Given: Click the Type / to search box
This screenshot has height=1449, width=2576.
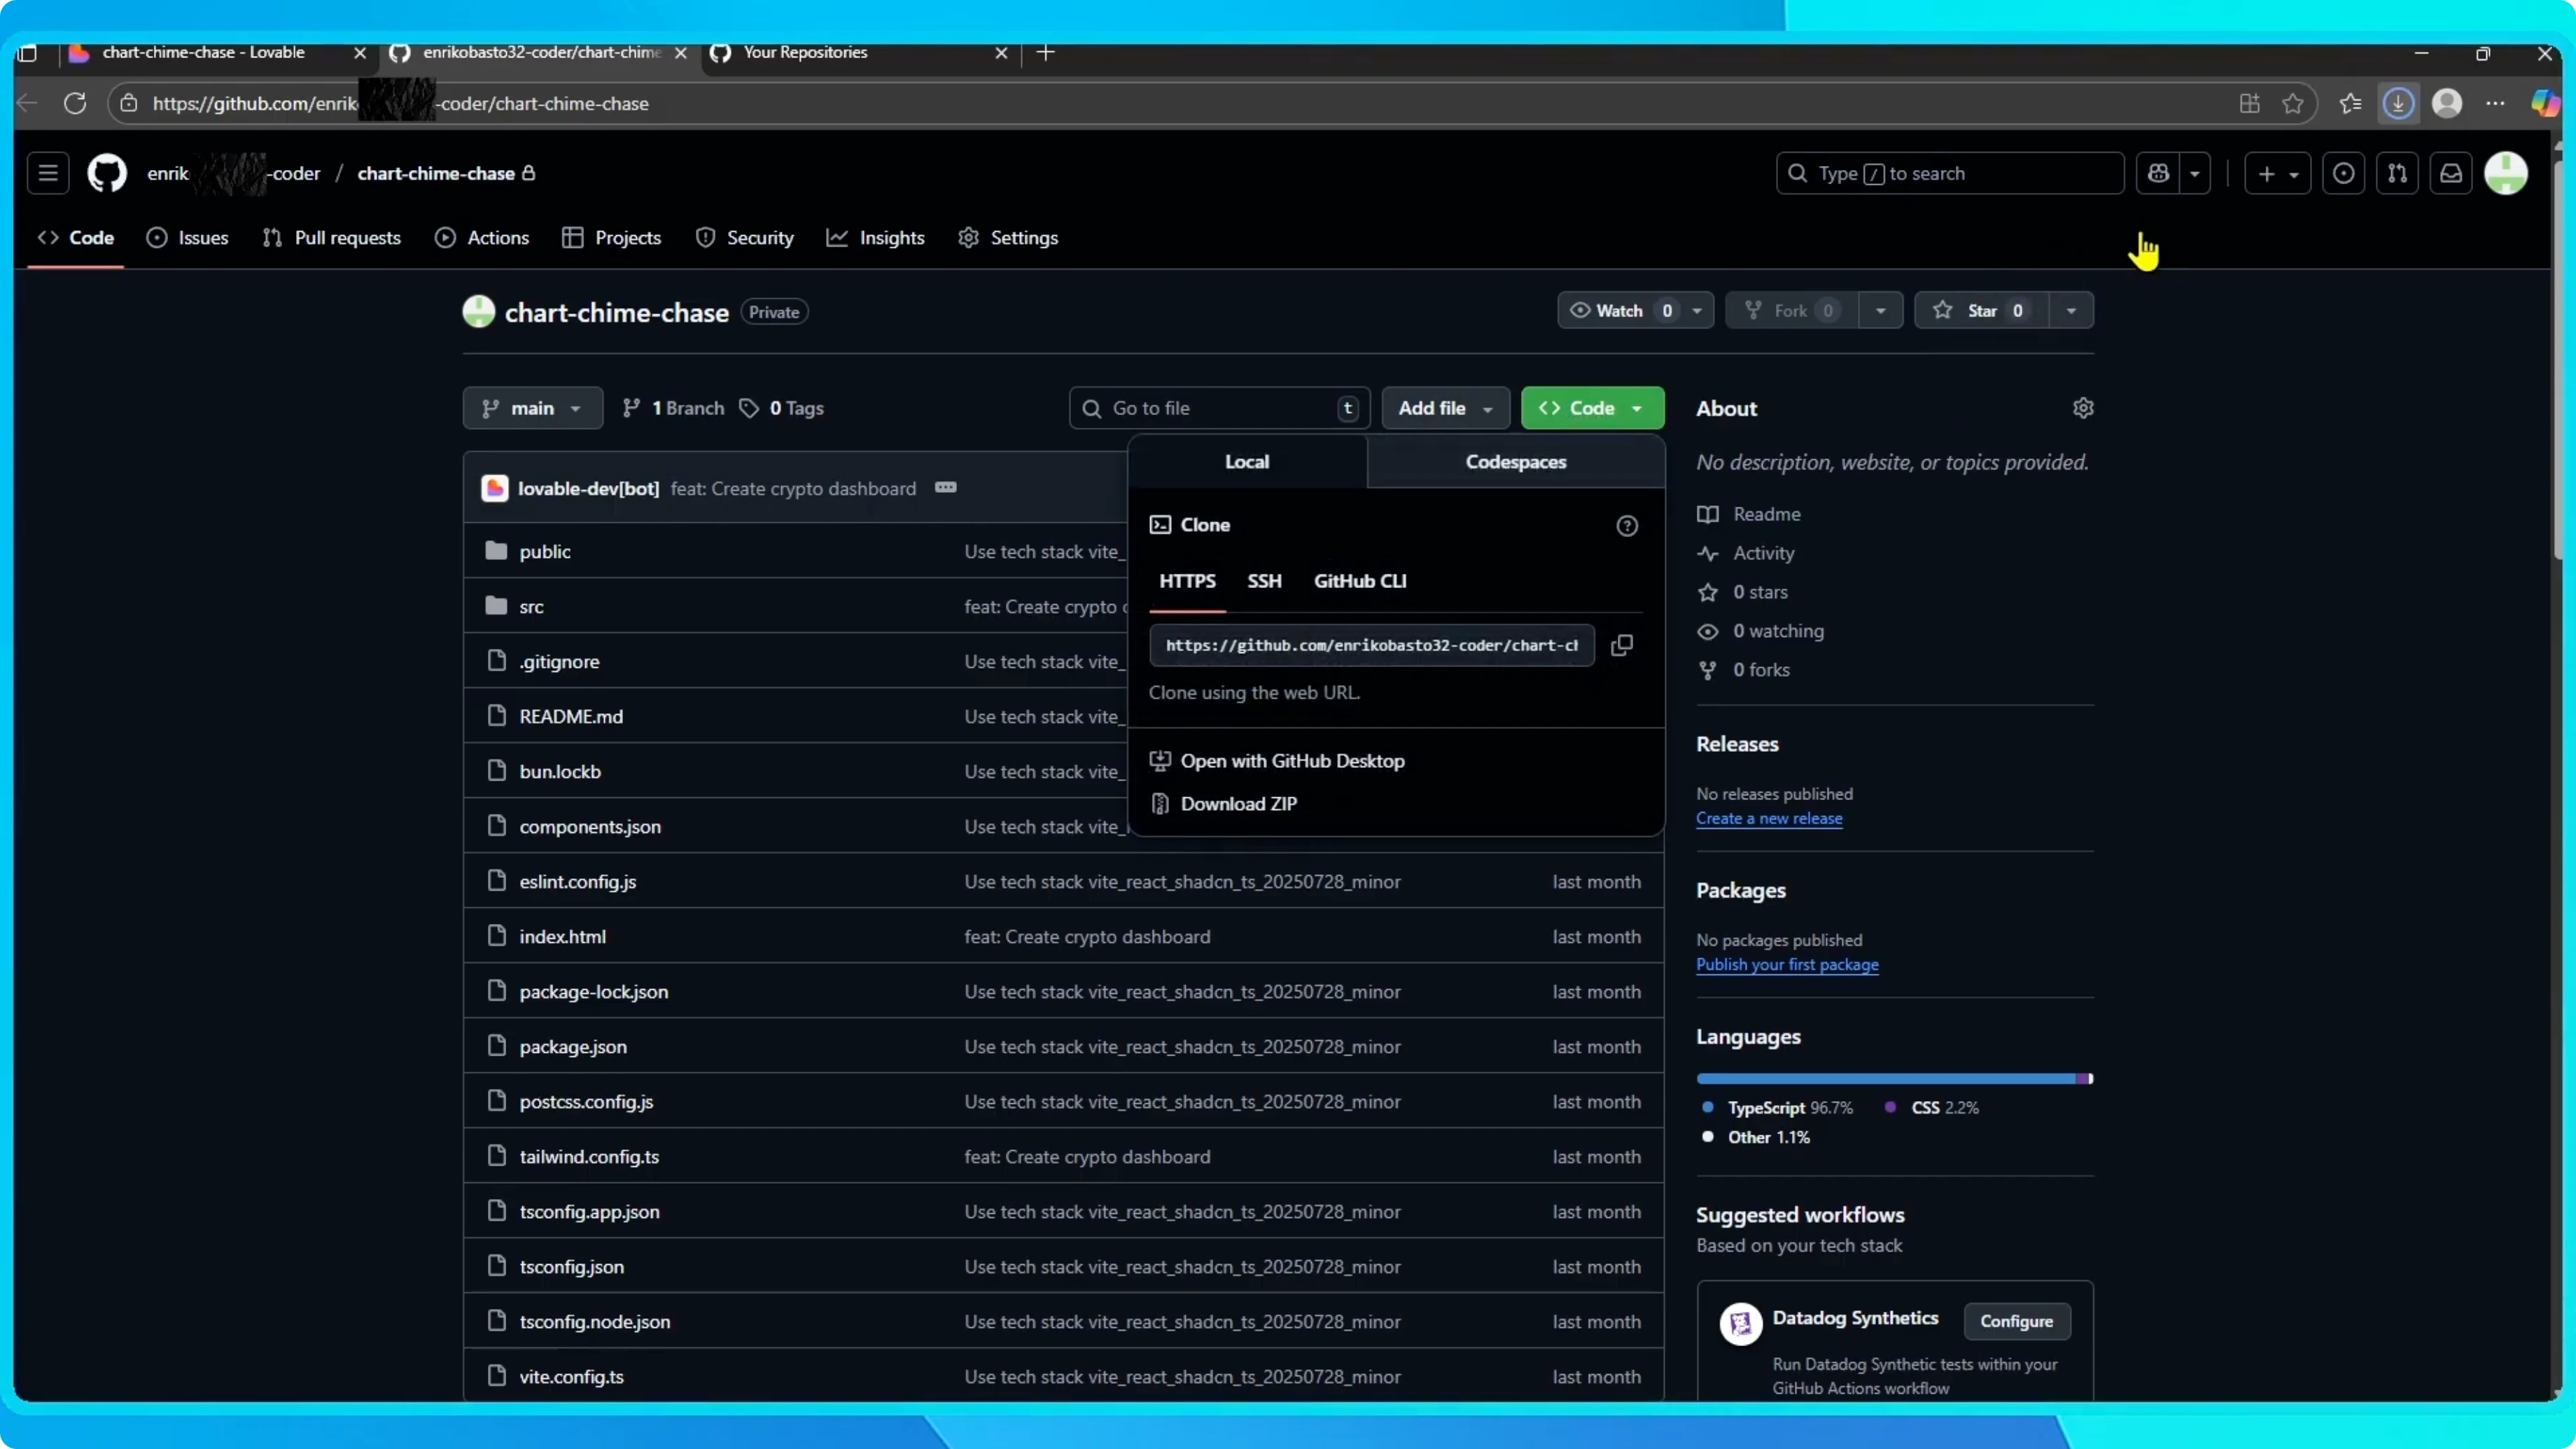Looking at the screenshot, I should coord(1949,173).
